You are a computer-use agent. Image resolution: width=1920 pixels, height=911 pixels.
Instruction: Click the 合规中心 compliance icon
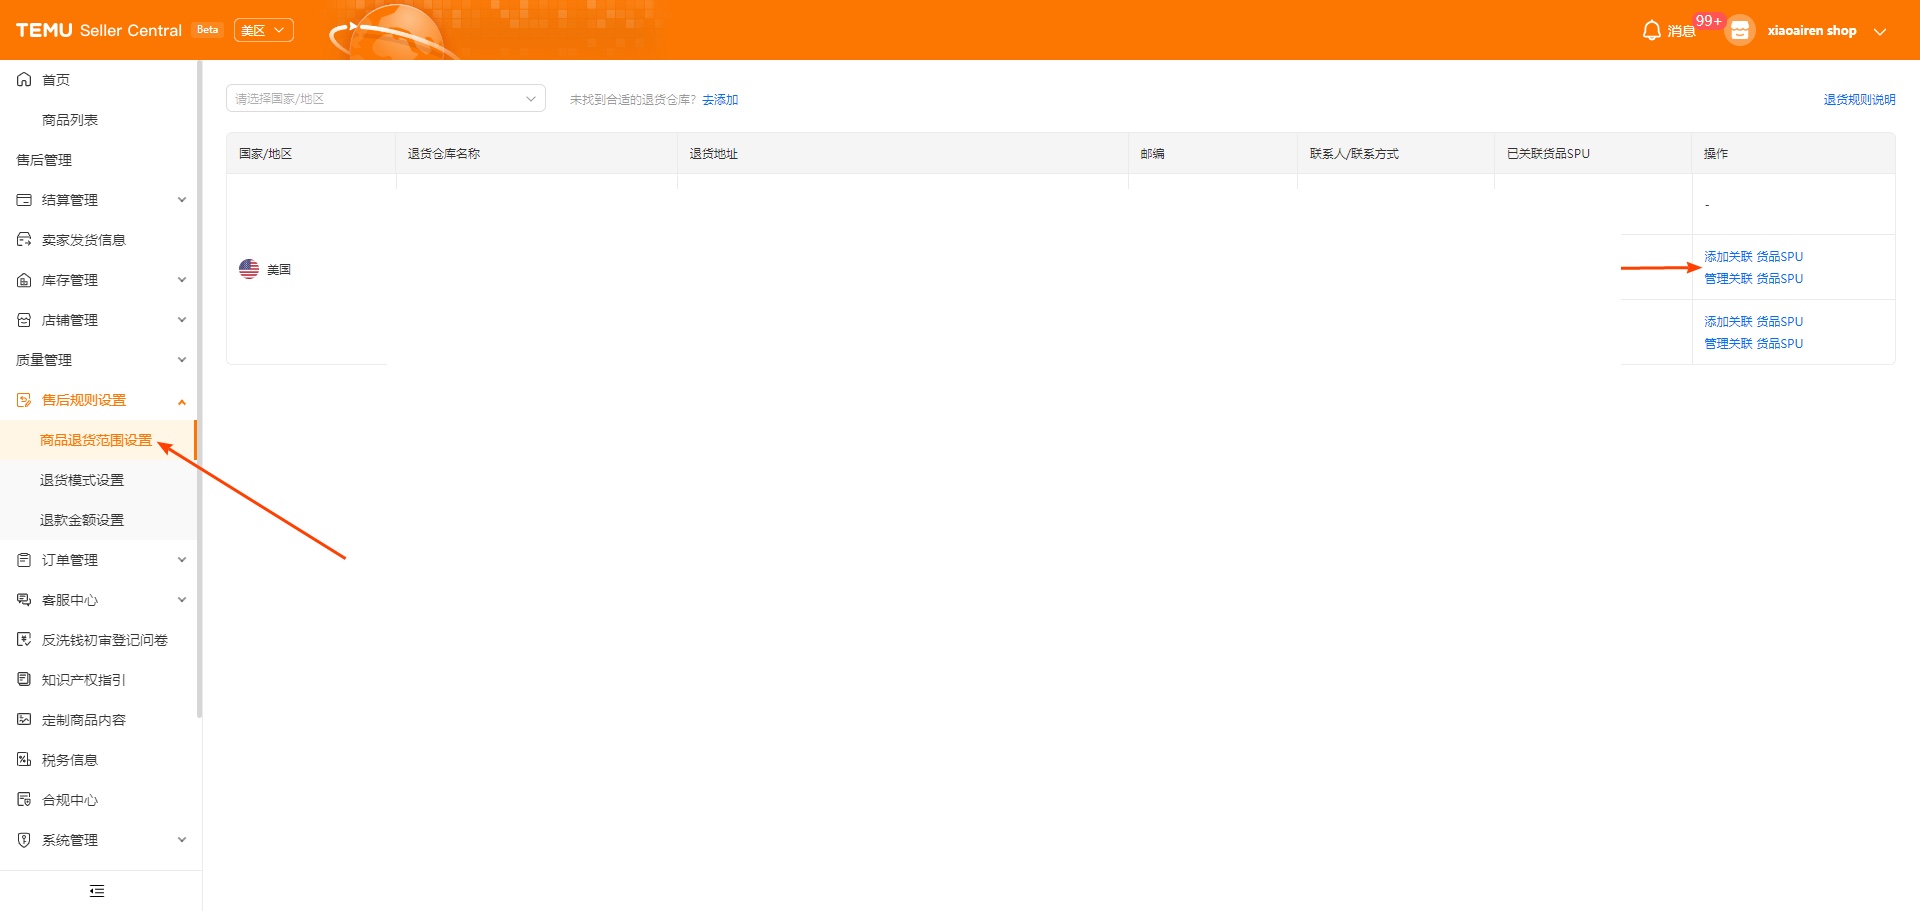coord(24,800)
